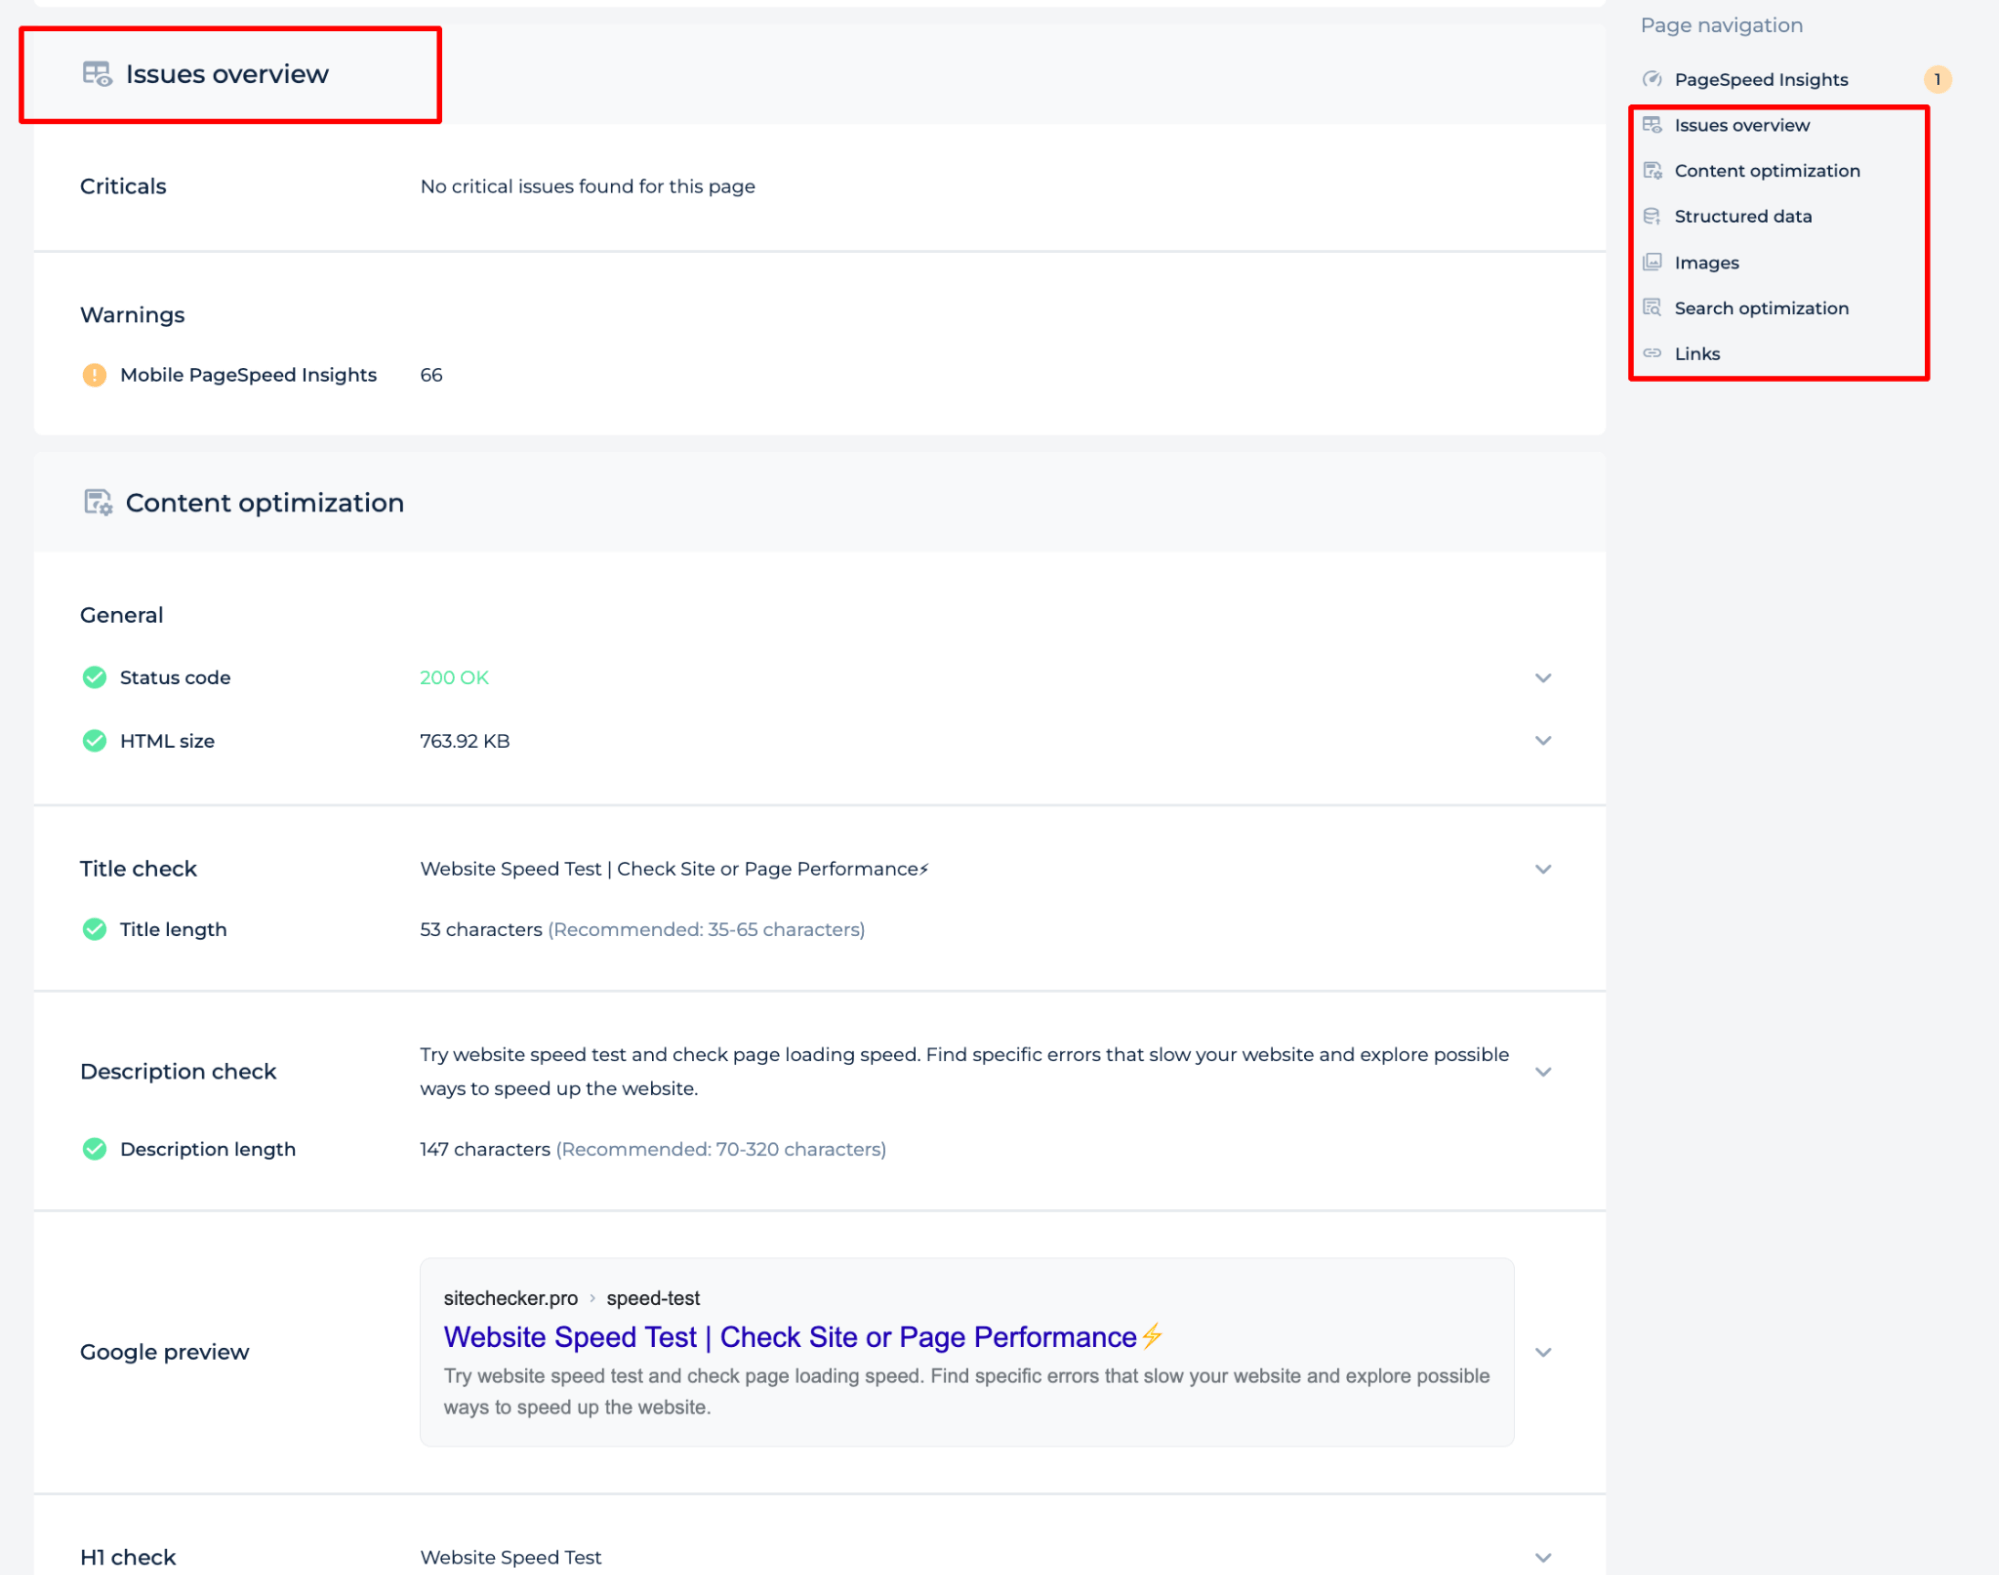Image resolution: width=1999 pixels, height=1576 pixels.
Task: Click the sitechecker.pro breadcrumb in Google preview
Action: coord(511,1298)
